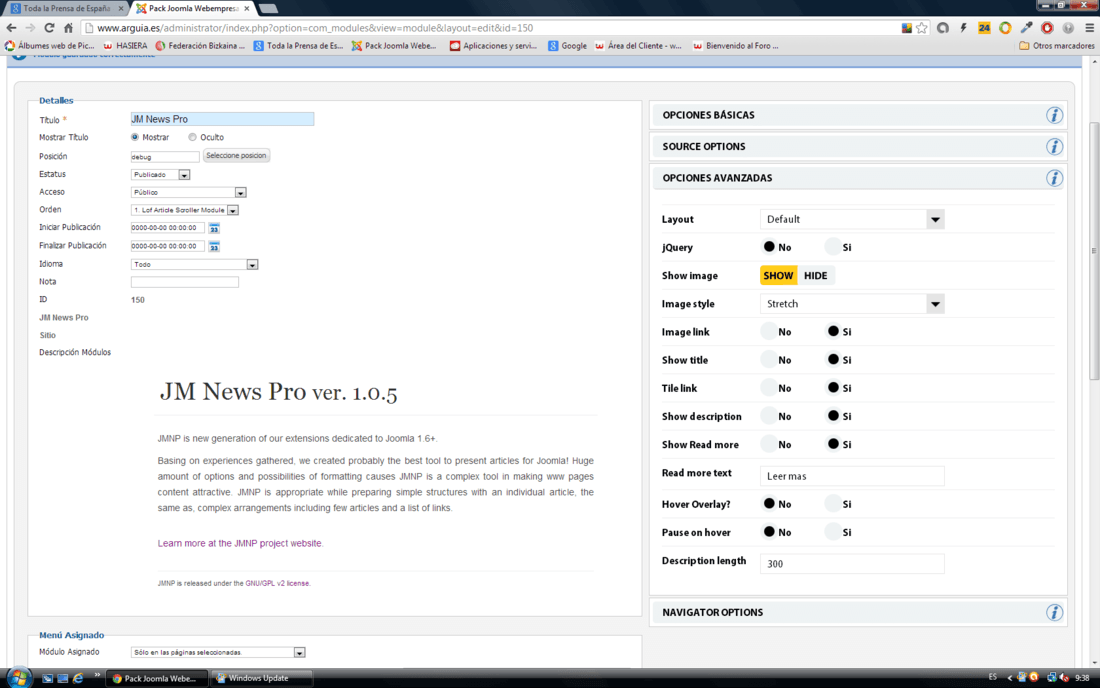Open the HASIERA bookmark

(126, 46)
